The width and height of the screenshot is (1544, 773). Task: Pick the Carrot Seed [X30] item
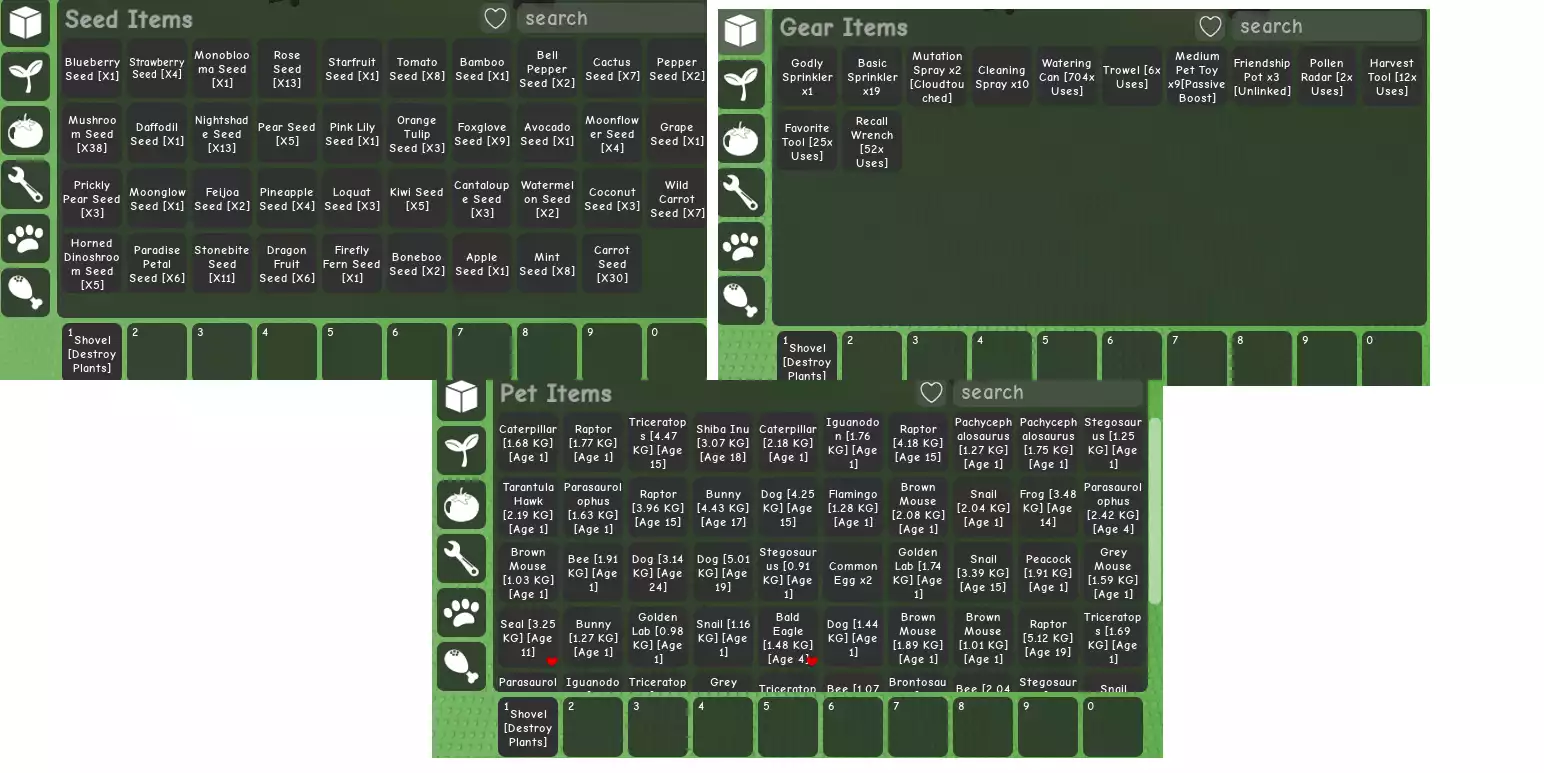tap(612, 264)
